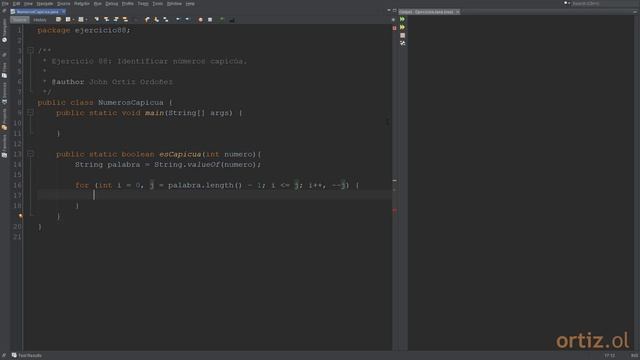The width and height of the screenshot is (640, 360).
Task: Select the NumerosCapicua.java editor tab
Action: tap(37, 12)
